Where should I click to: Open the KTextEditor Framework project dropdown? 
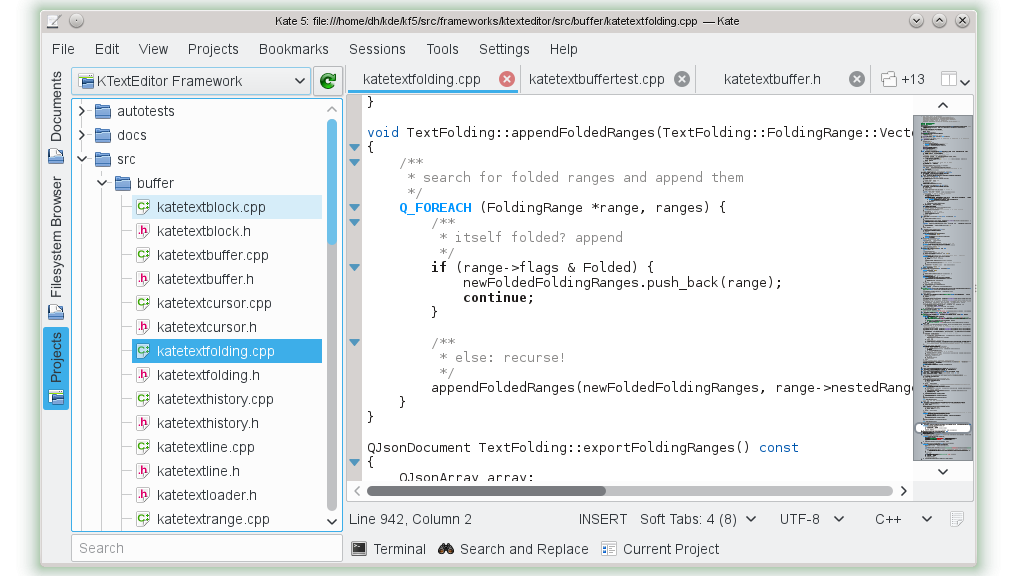point(191,81)
